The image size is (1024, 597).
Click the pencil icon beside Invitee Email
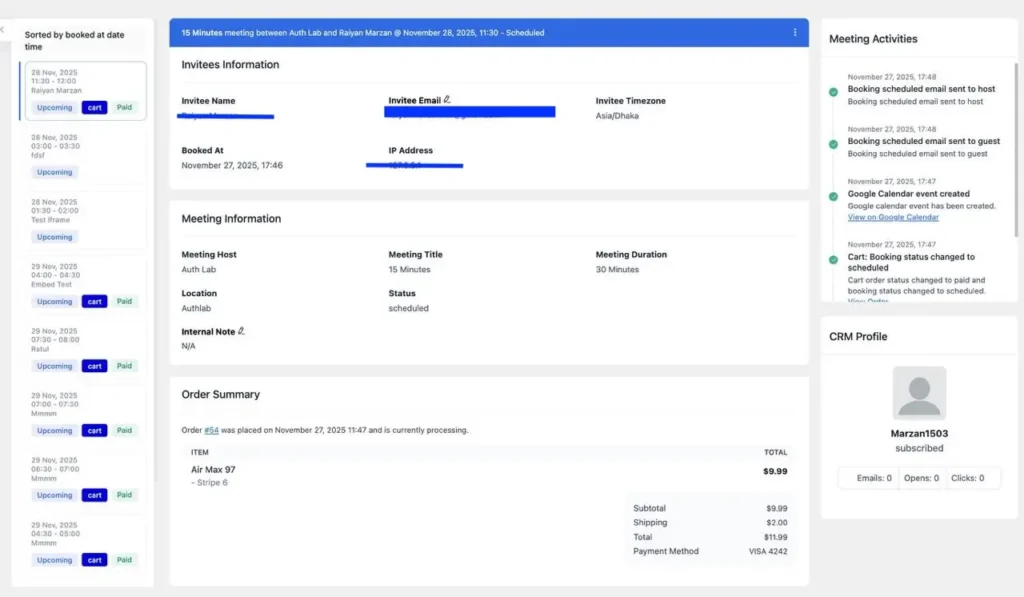(447, 100)
